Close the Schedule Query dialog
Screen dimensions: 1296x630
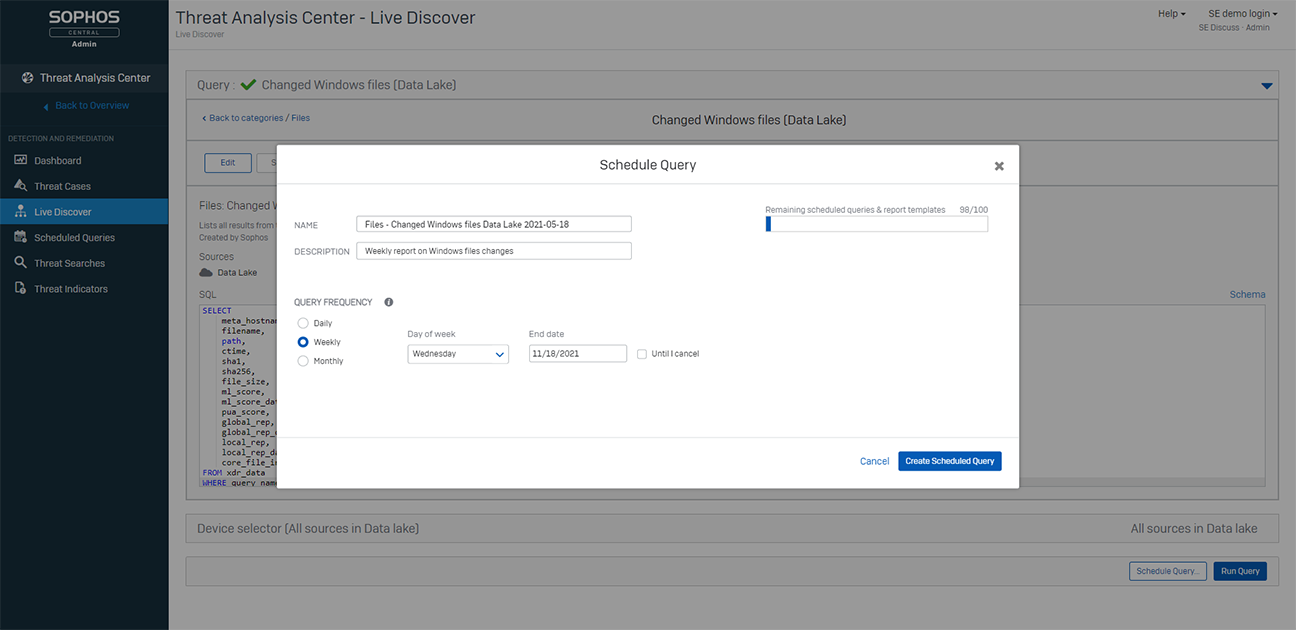[999, 167]
